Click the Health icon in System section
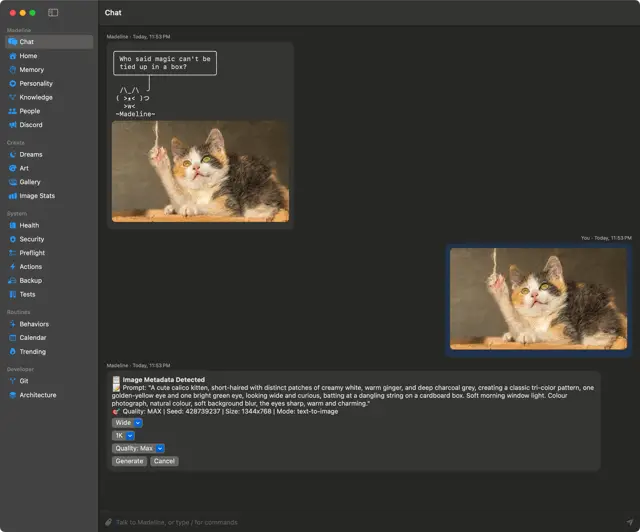The width and height of the screenshot is (640, 532). coord(13,225)
